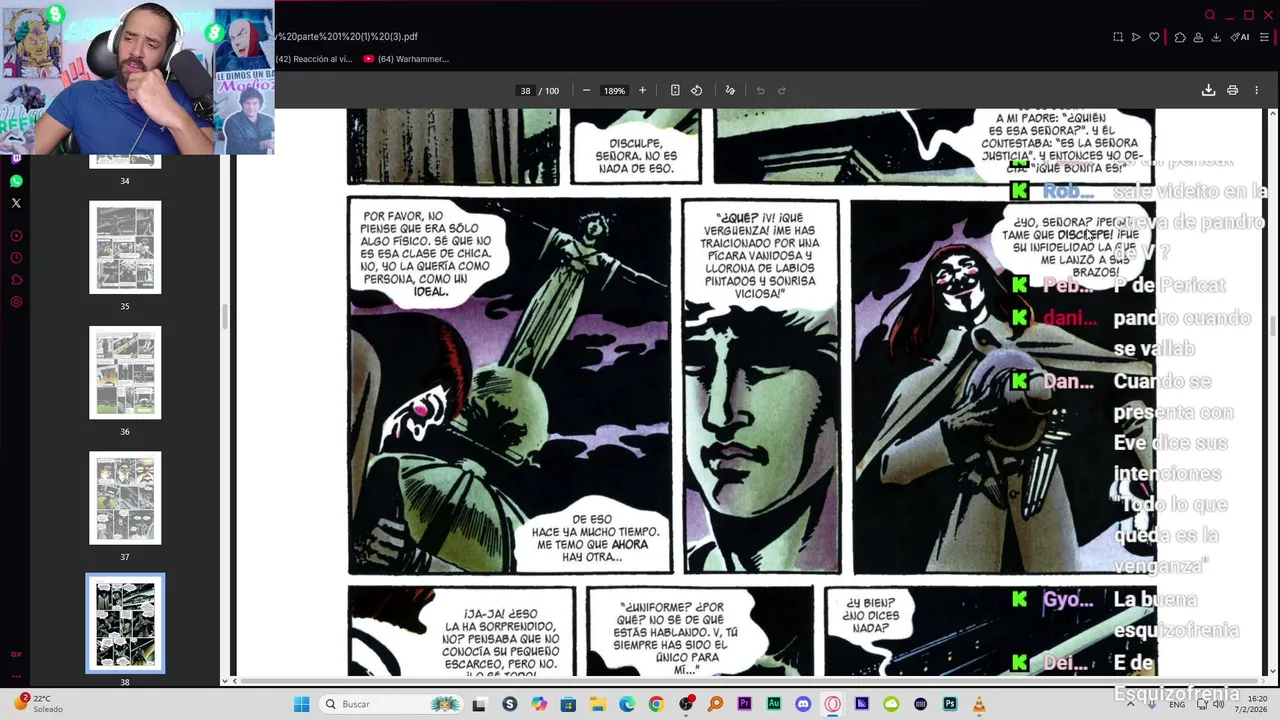
Task: Open VLC media player from the taskbar
Action: click(x=979, y=704)
